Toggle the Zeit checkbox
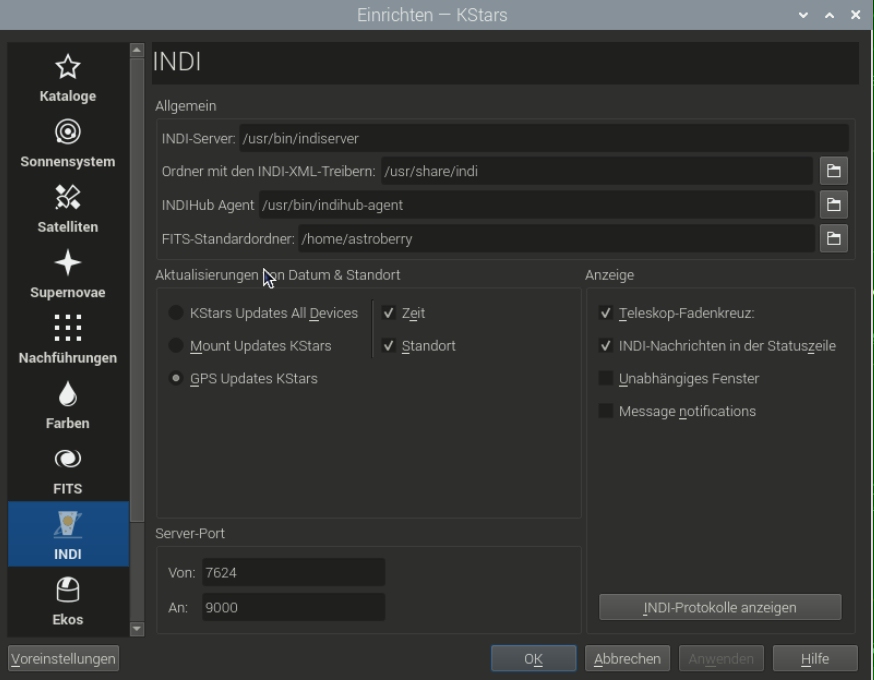The width and height of the screenshot is (874, 680). pyautogui.click(x=404, y=313)
